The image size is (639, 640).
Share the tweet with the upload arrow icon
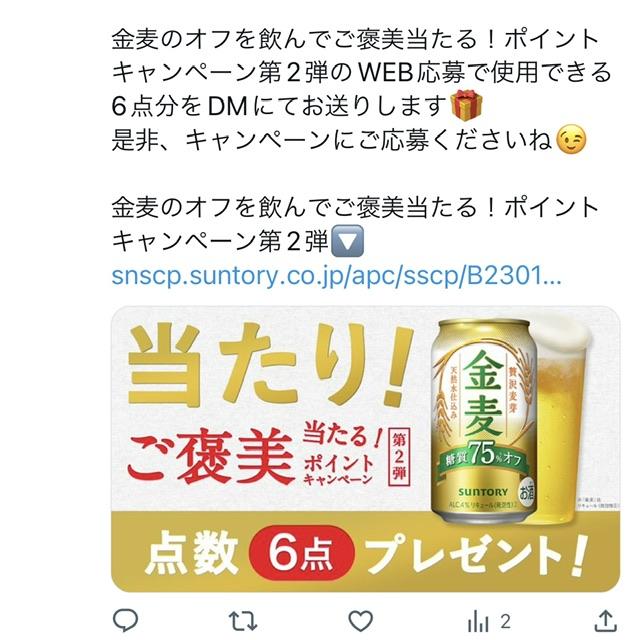coord(607,621)
